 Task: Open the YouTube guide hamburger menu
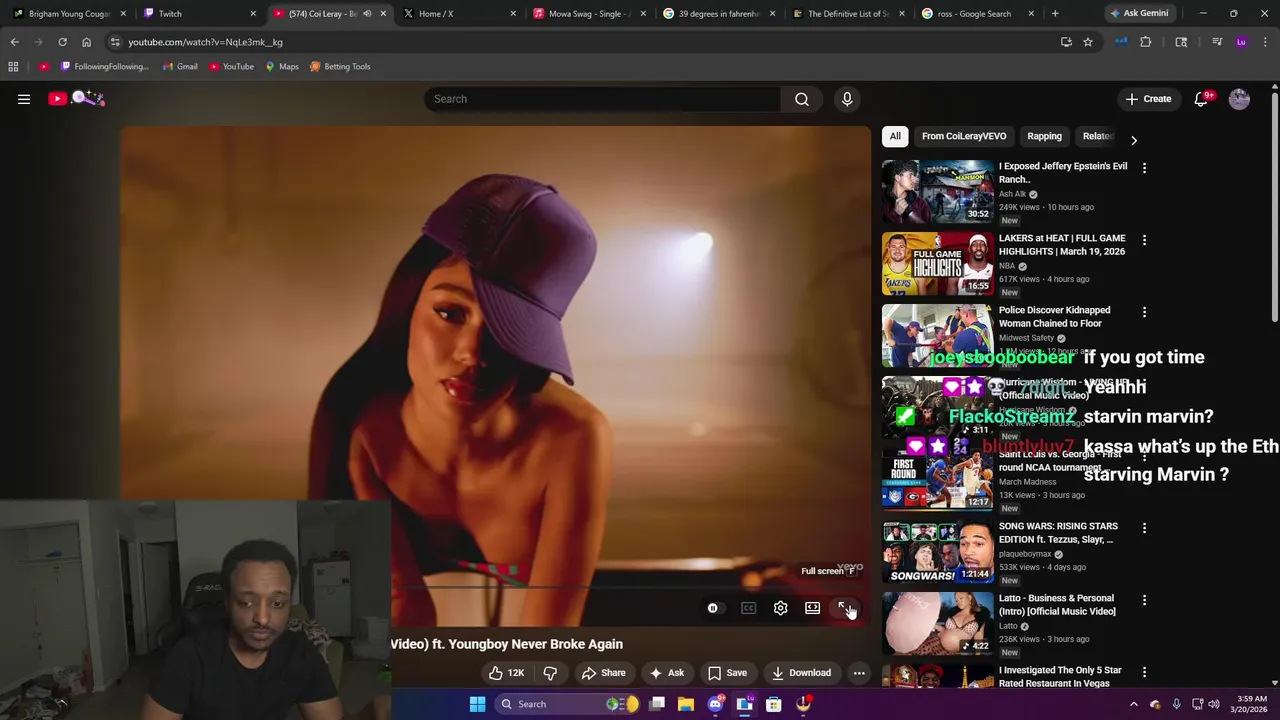click(x=24, y=99)
